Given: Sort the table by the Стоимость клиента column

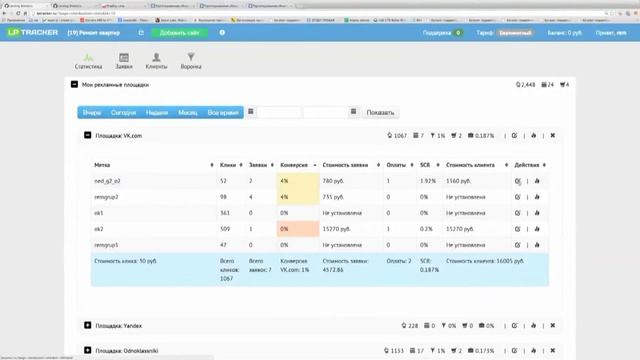Looking at the screenshot, I should point(477,165).
